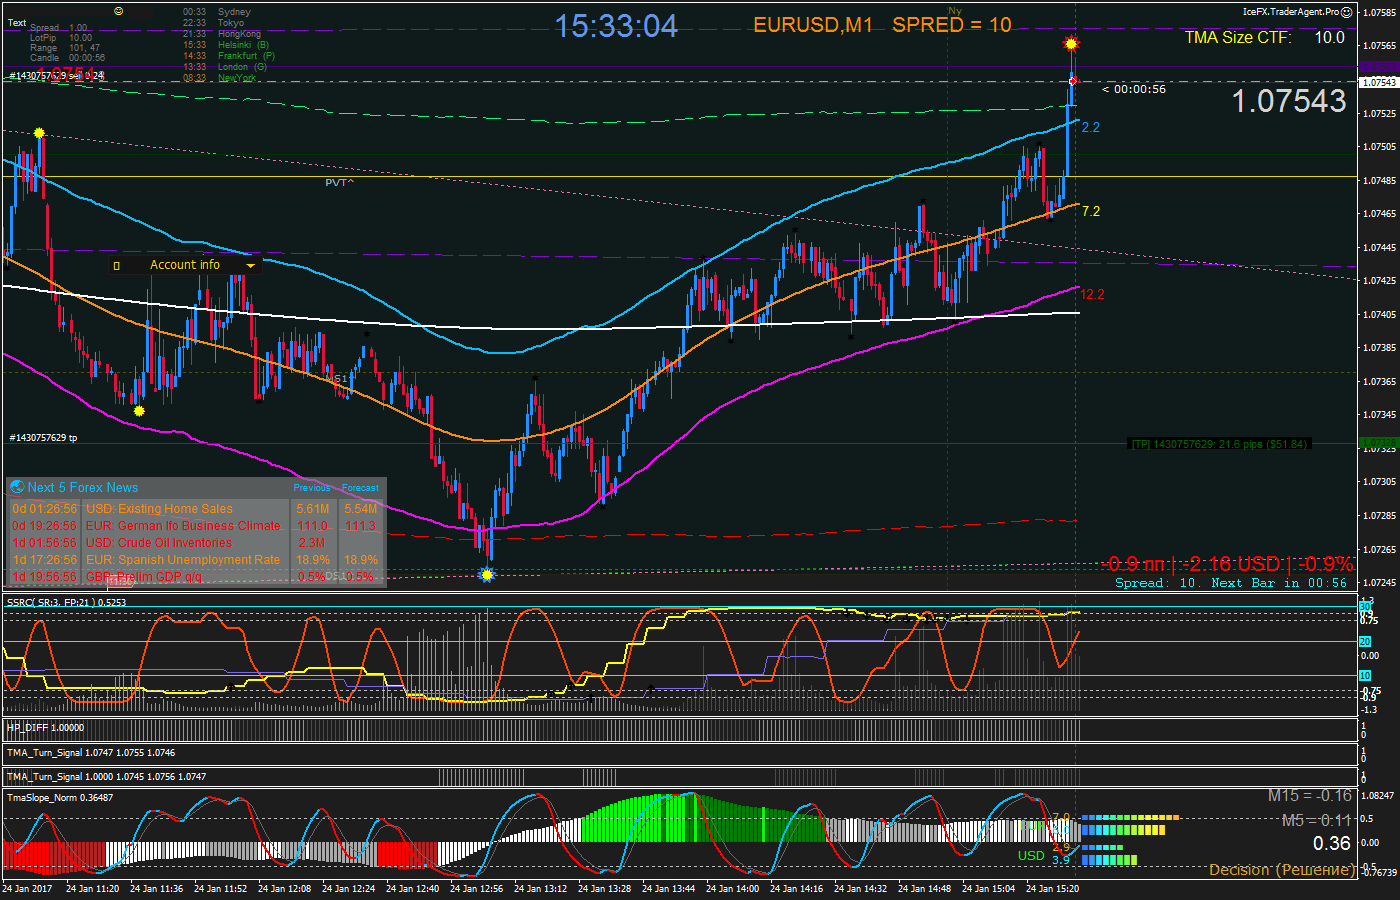Click the candle countdown < 00:00:56 label
Screen dimensions: 1400x900
coord(1134,89)
